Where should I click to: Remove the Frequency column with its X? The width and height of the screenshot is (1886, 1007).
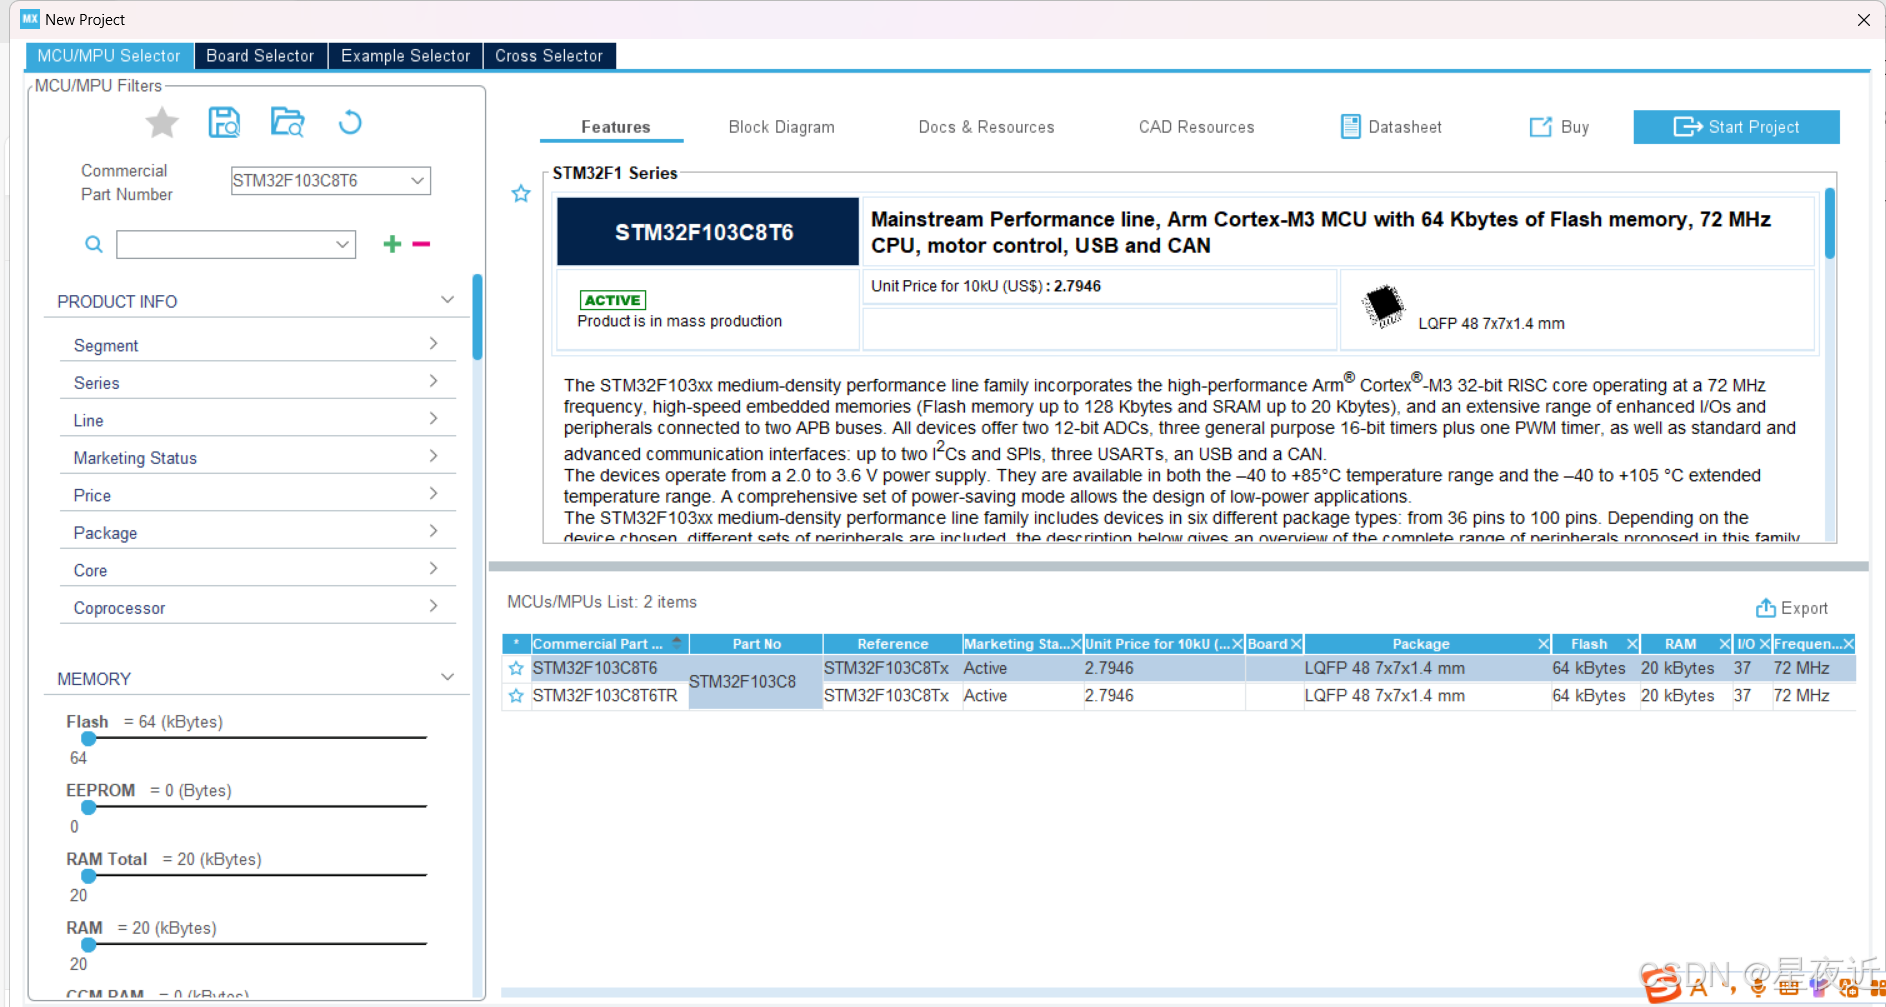click(x=1848, y=644)
